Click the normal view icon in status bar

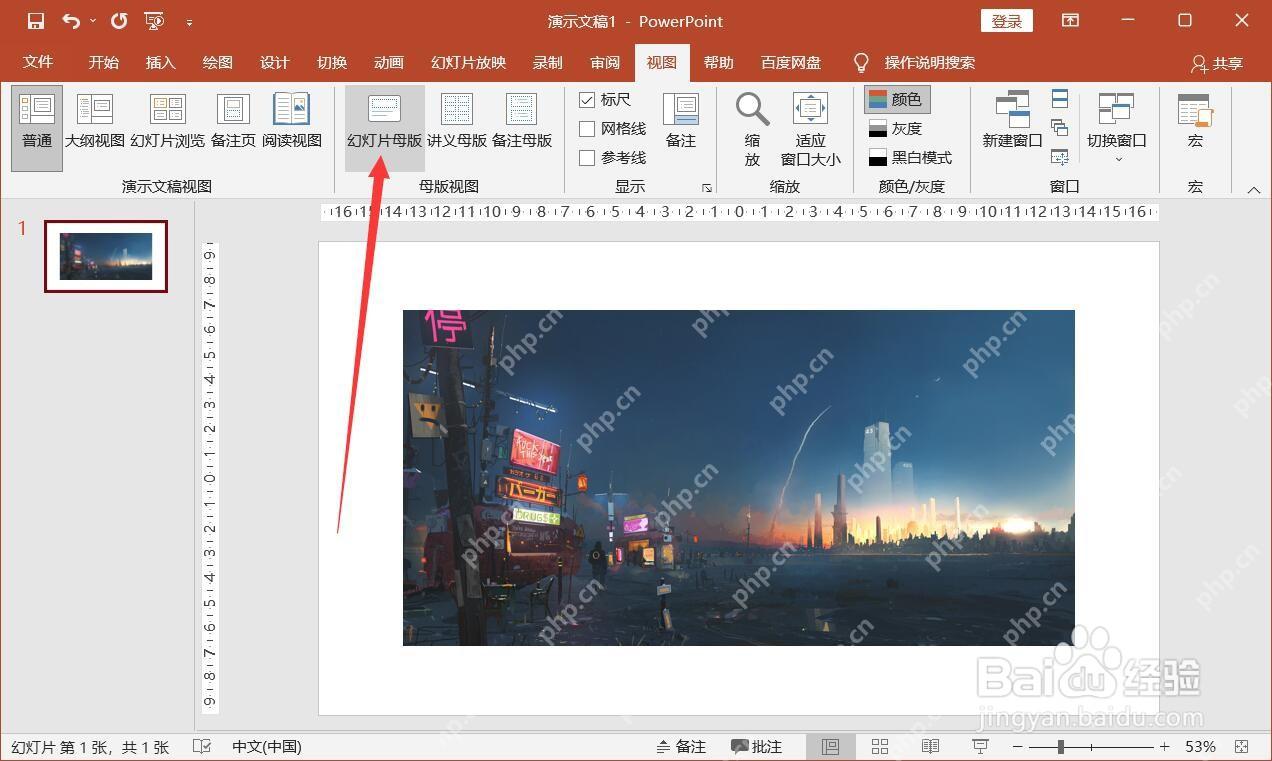830,746
